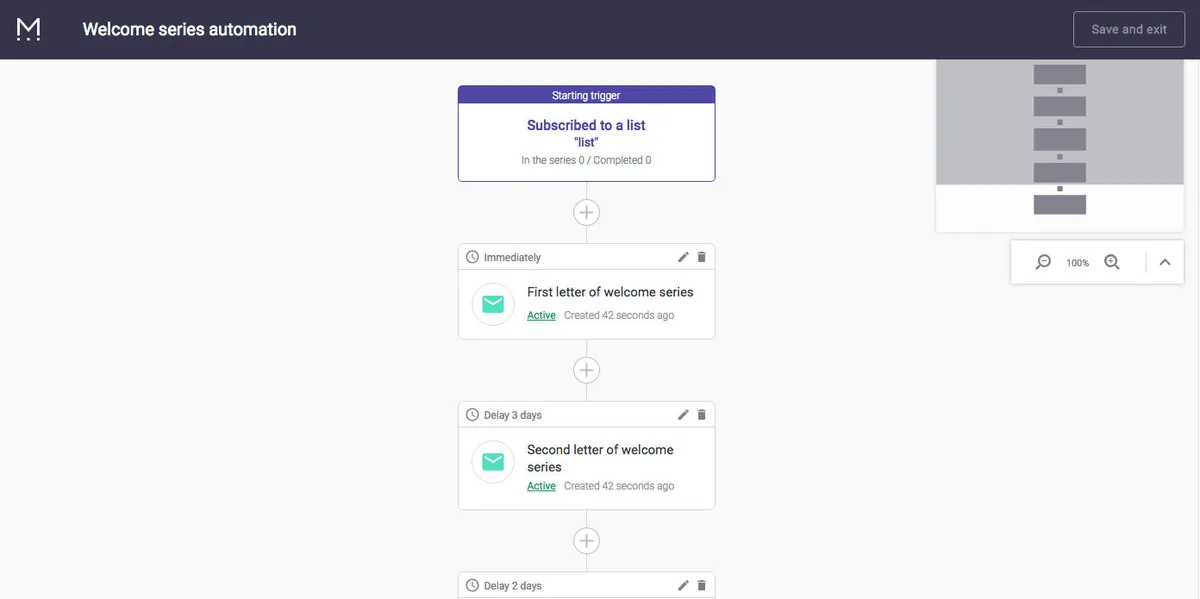Viewport: 1200px width, 599px height.
Task: Edit the Delay 2 days step
Action: coord(684,586)
